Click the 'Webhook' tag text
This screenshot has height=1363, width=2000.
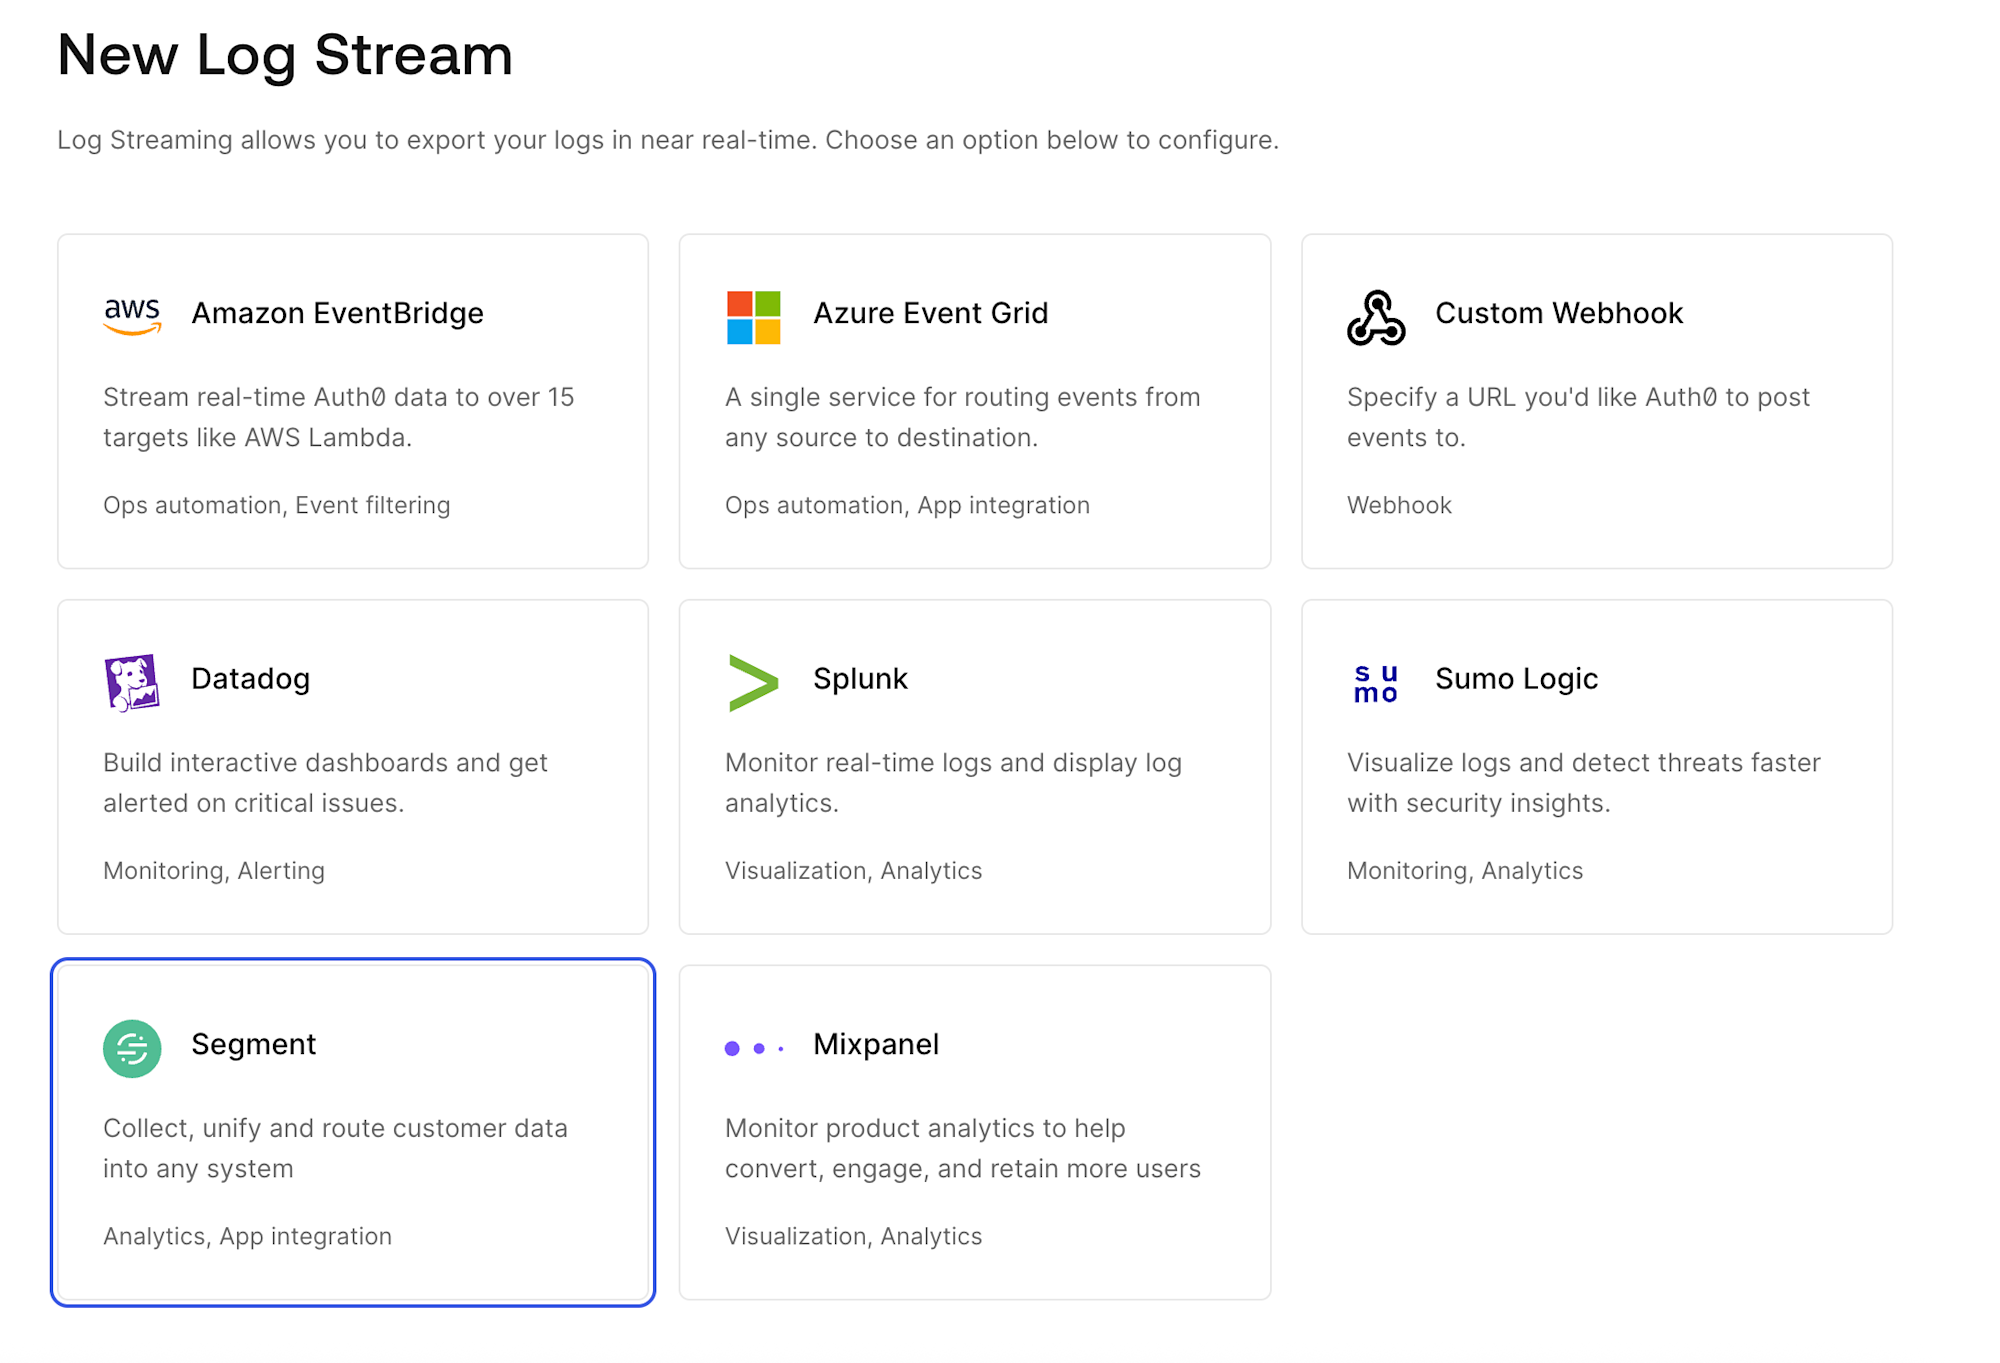[1399, 505]
